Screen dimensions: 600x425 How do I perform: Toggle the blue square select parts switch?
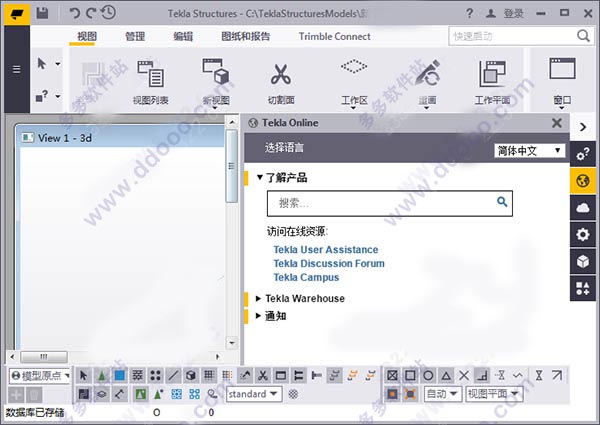(x=119, y=376)
